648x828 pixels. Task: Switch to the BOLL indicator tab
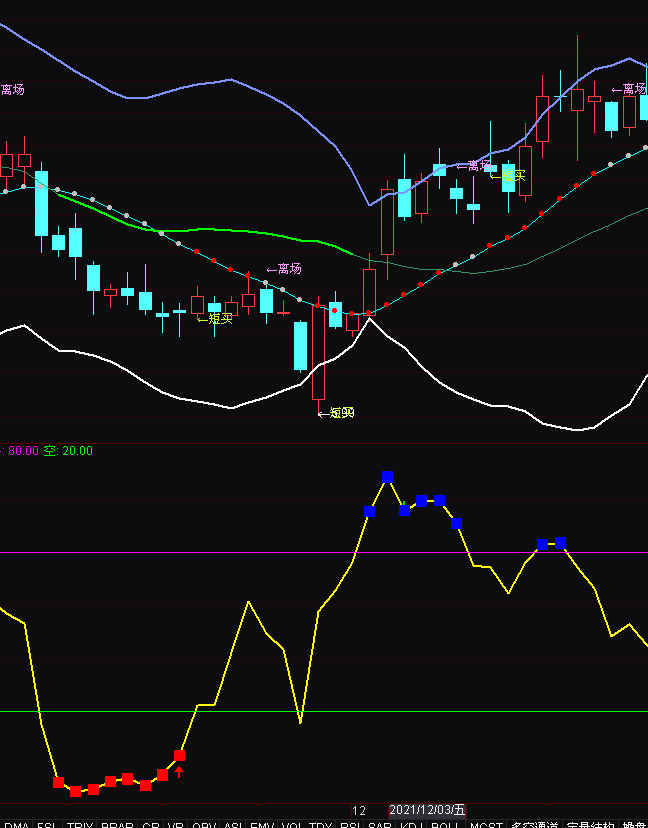pyautogui.click(x=445, y=822)
